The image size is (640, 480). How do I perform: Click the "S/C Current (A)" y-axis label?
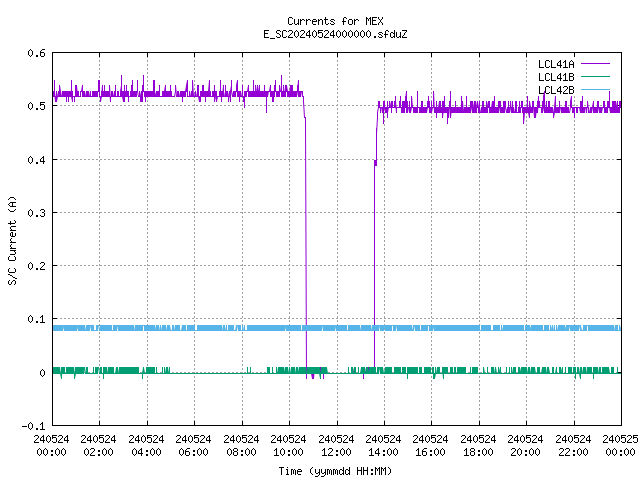point(12,240)
